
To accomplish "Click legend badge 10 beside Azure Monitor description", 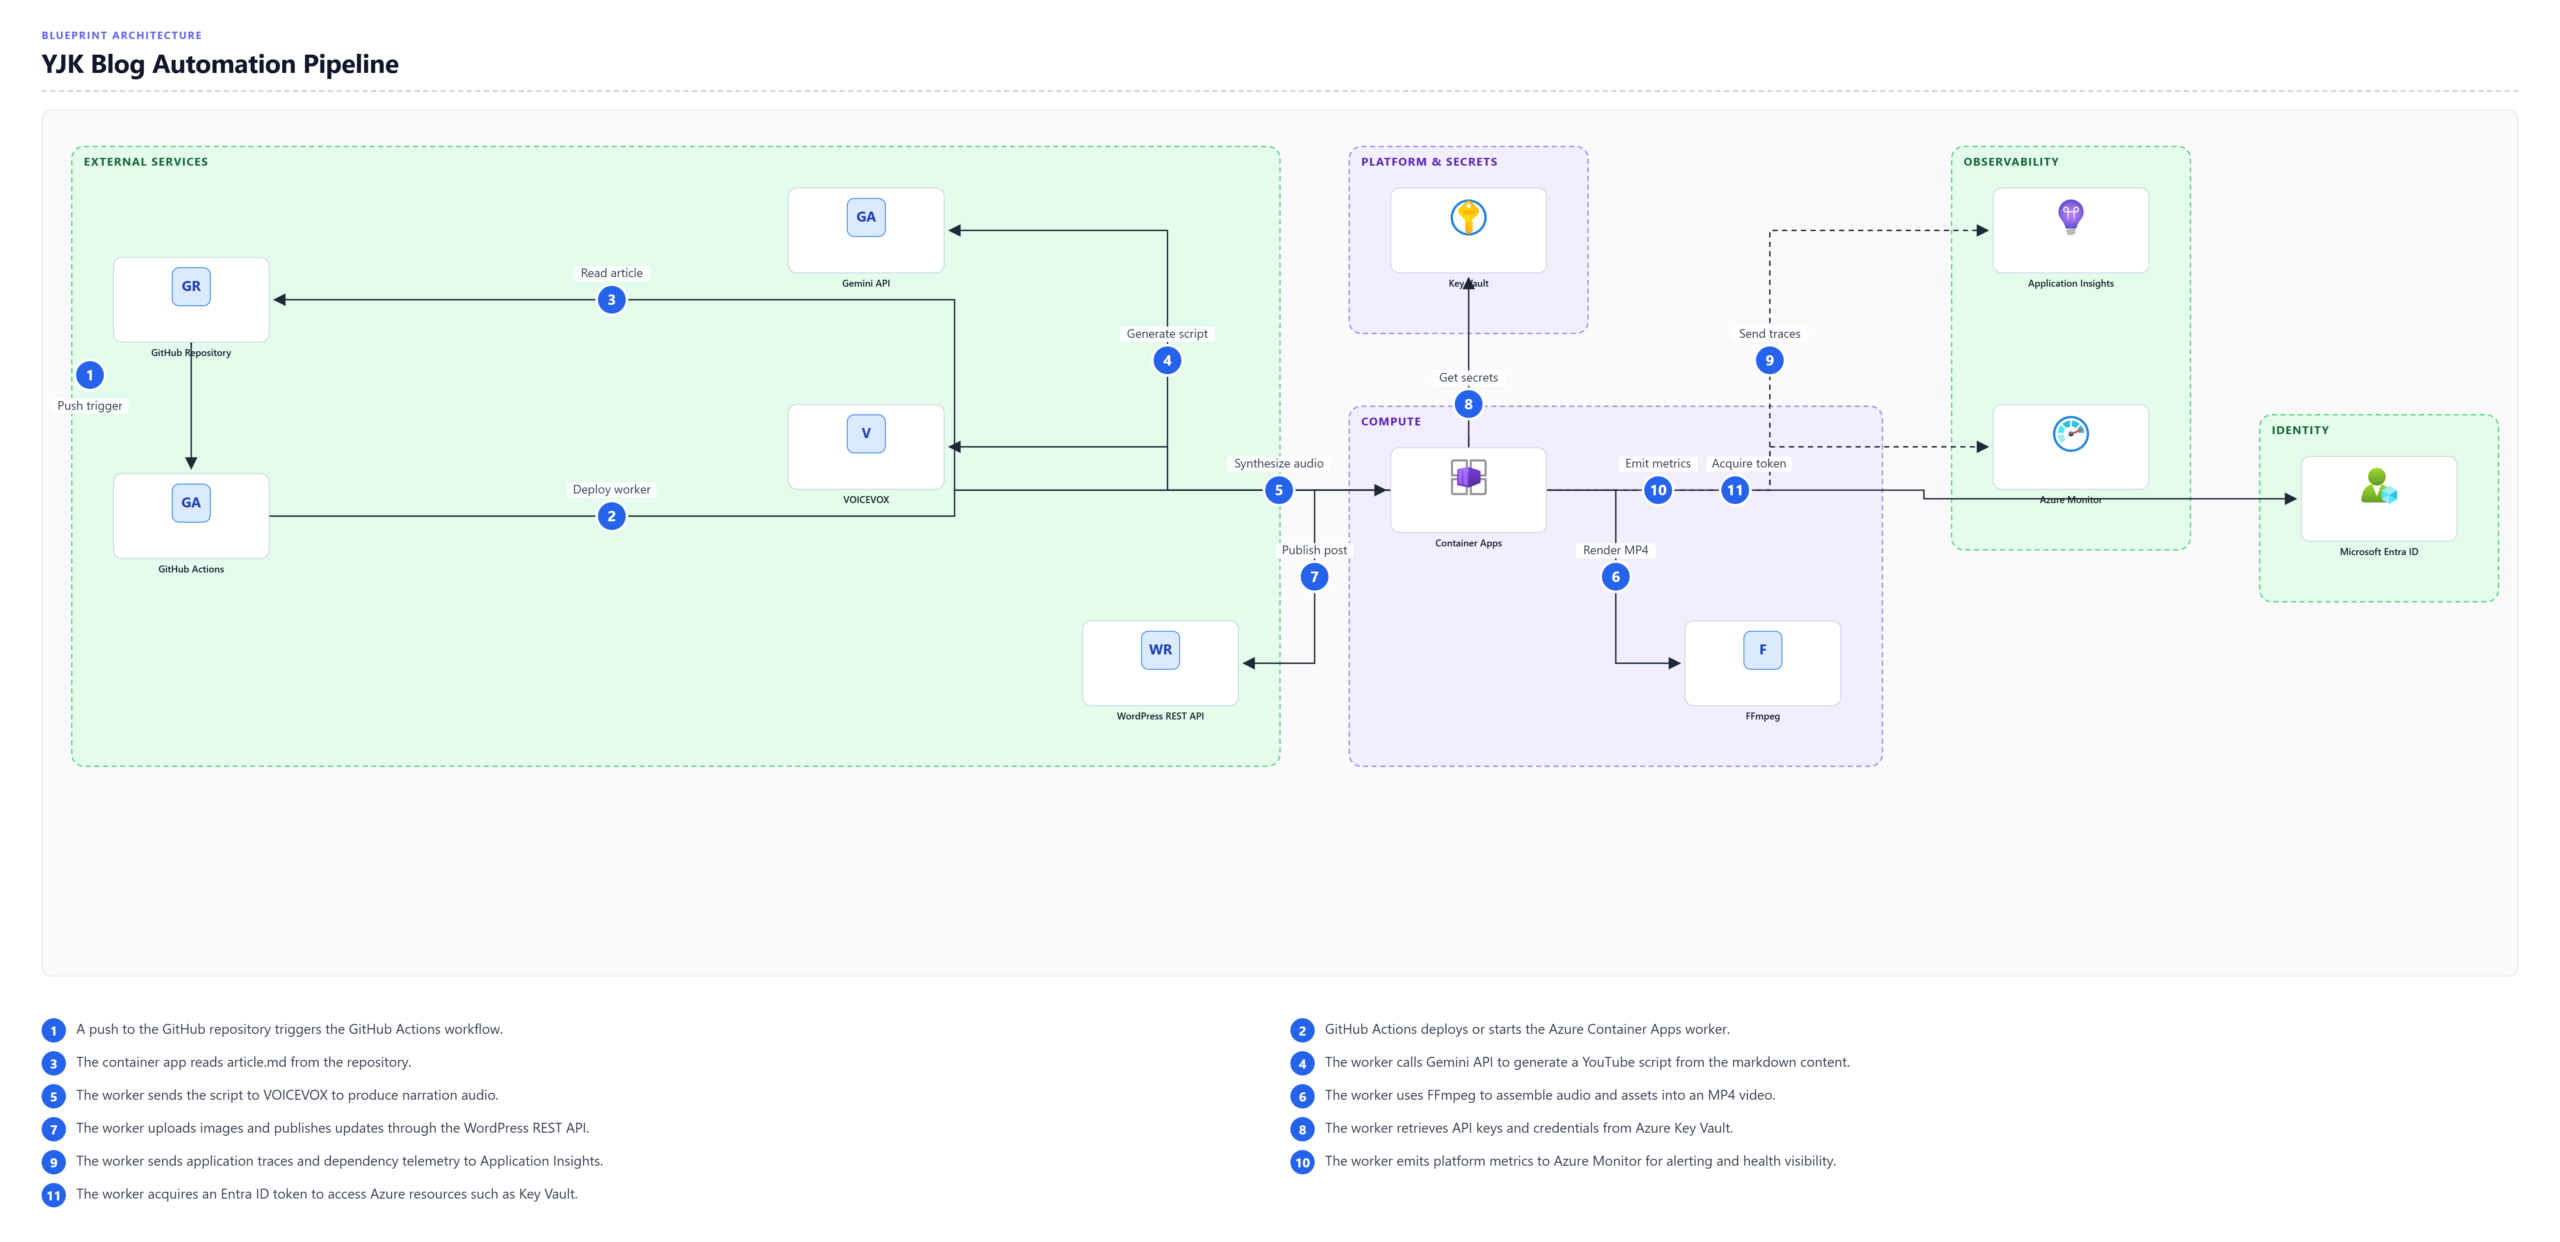I will [x=1302, y=1162].
